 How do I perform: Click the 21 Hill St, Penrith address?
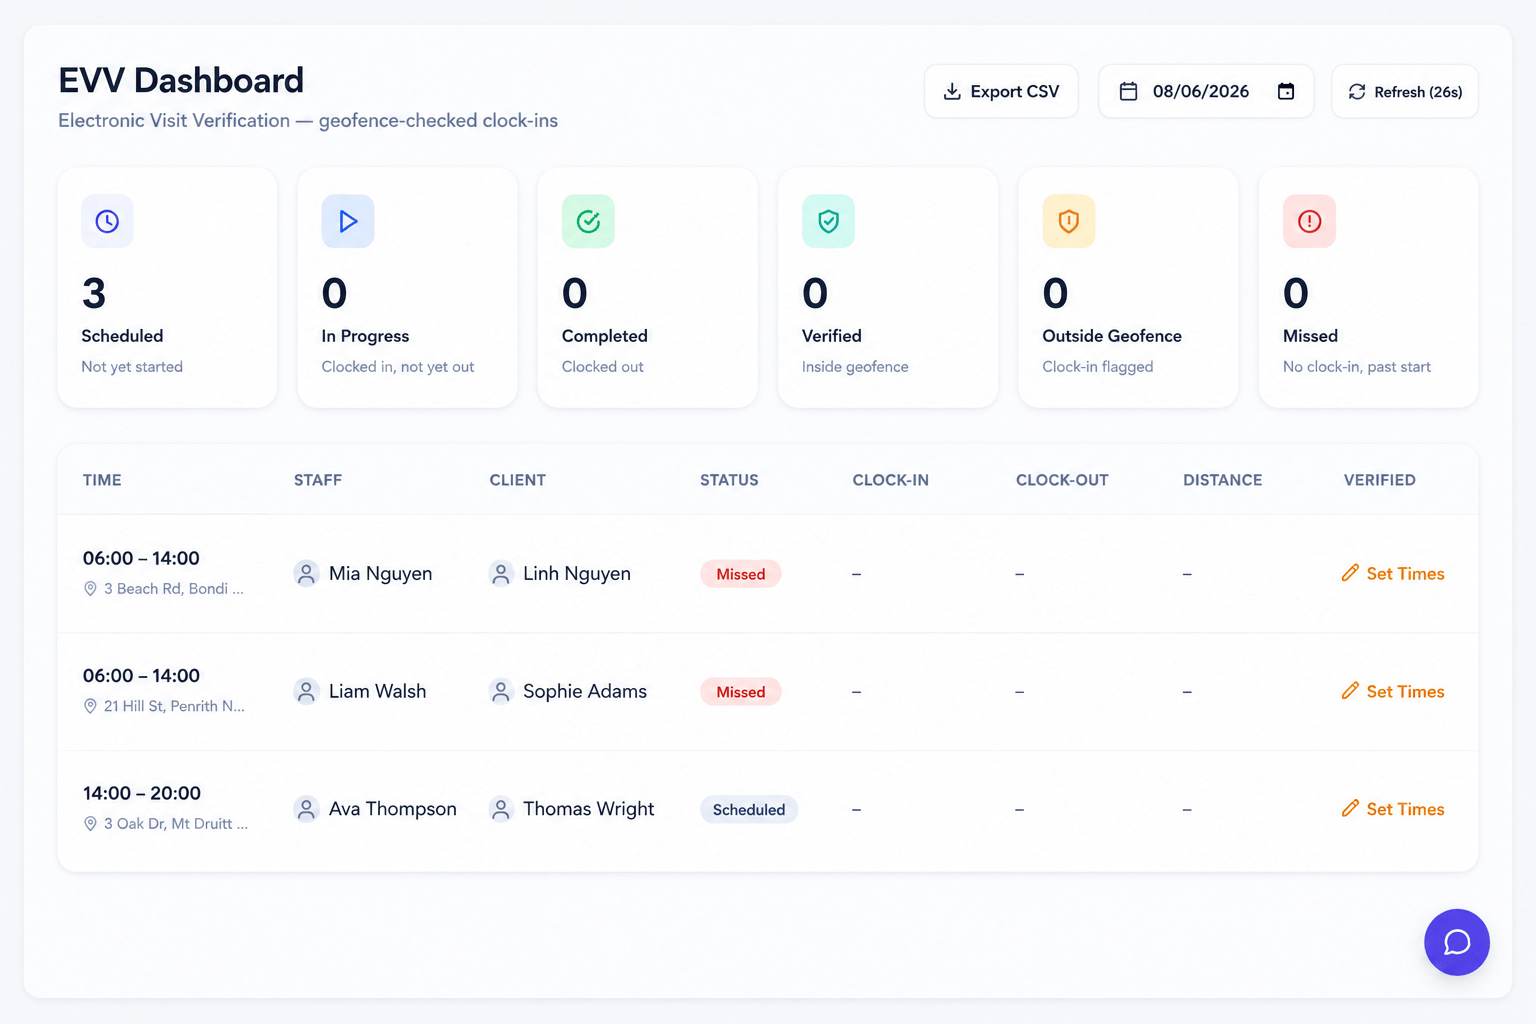tap(174, 706)
